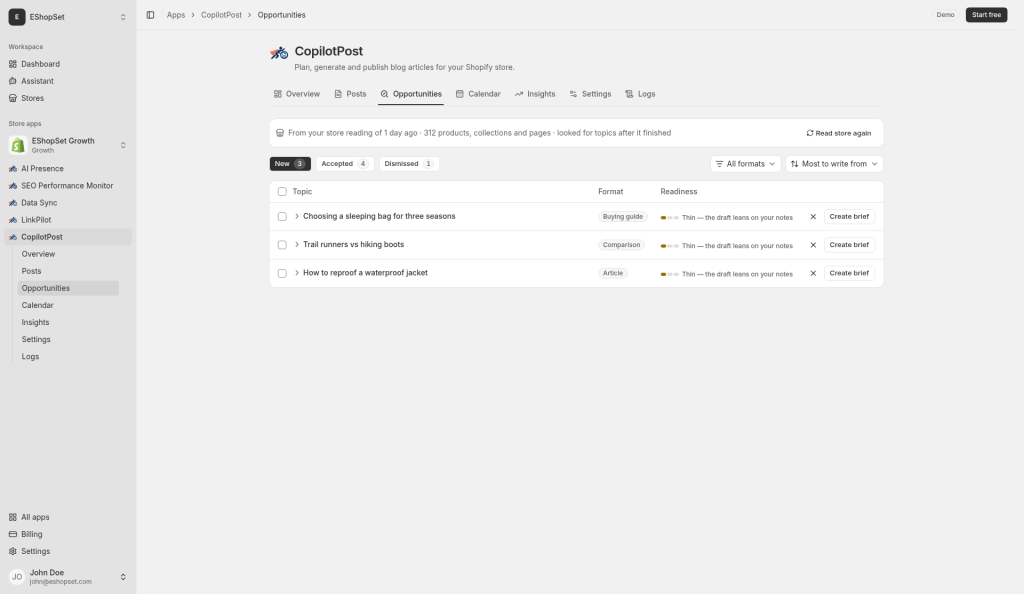The image size is (1024, 594).
Task: Show Accepted opportunities filter
Action: (345, 164)
